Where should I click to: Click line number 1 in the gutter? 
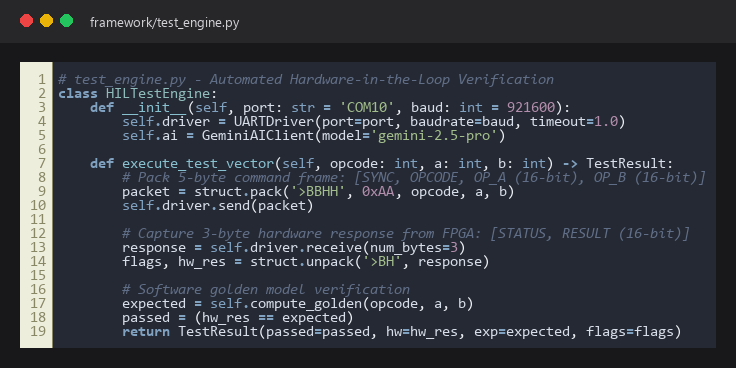click(x=42, y=79)
